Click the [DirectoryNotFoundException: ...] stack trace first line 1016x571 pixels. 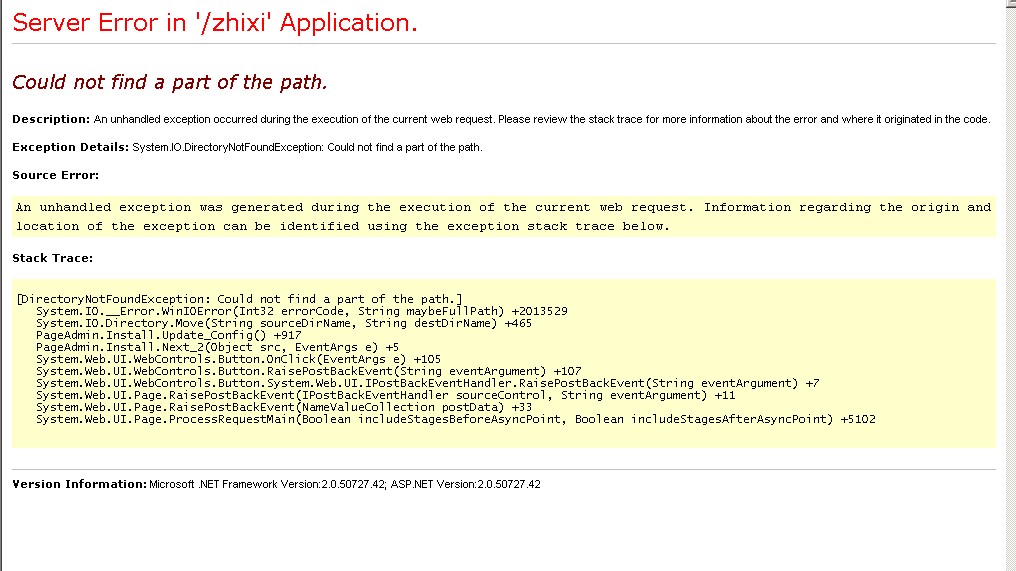[239, 299]
